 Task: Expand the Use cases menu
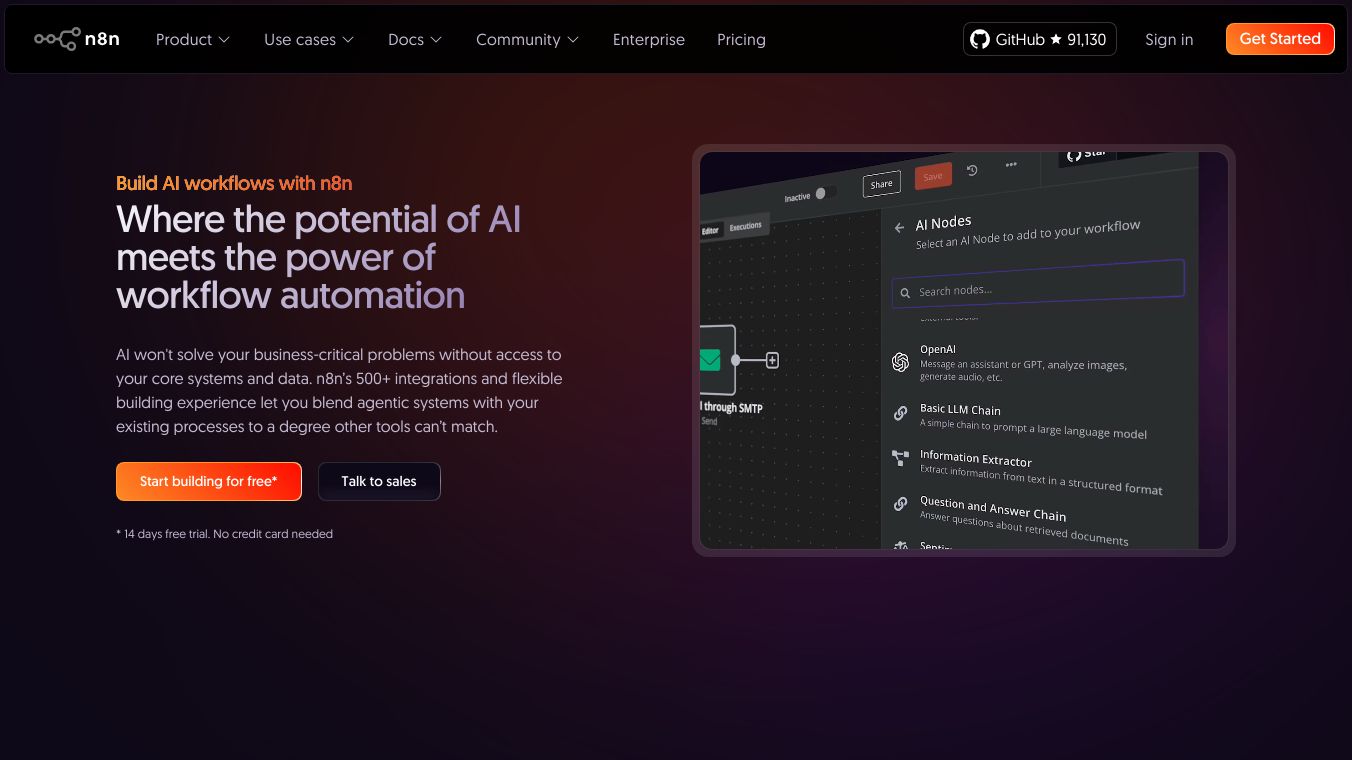(x=309, y=39)
